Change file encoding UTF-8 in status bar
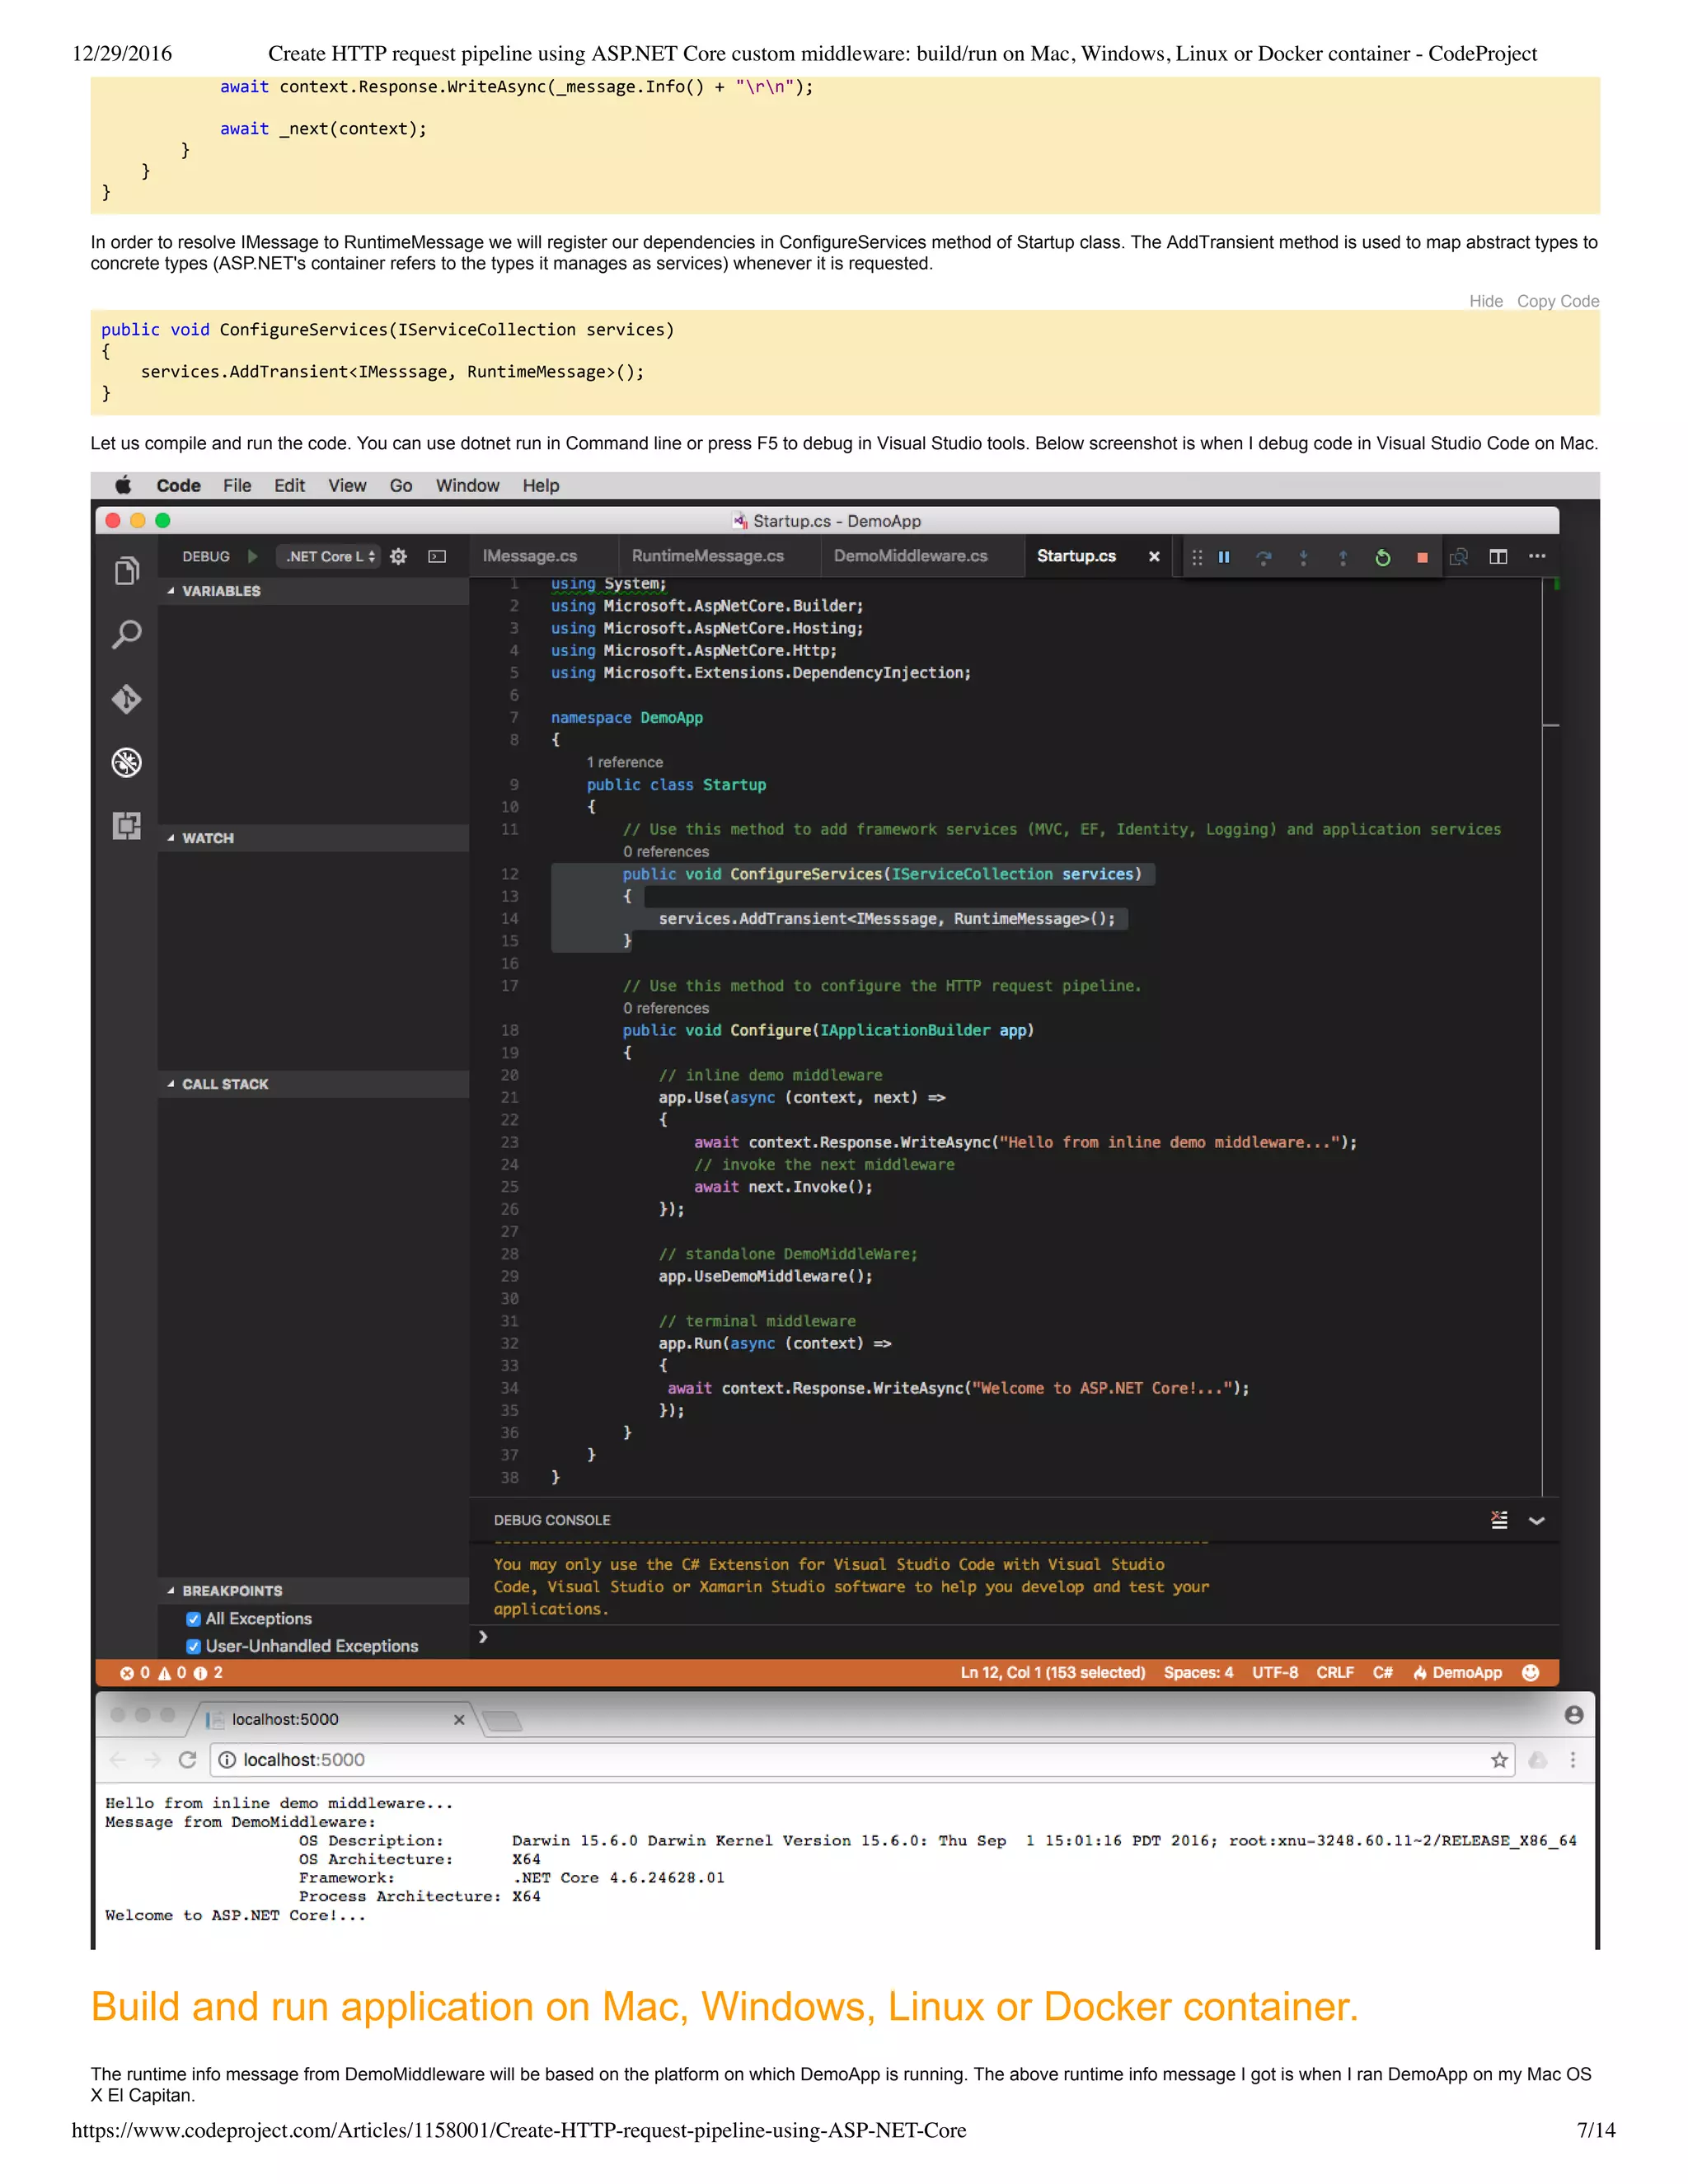 (1275, 1673)
